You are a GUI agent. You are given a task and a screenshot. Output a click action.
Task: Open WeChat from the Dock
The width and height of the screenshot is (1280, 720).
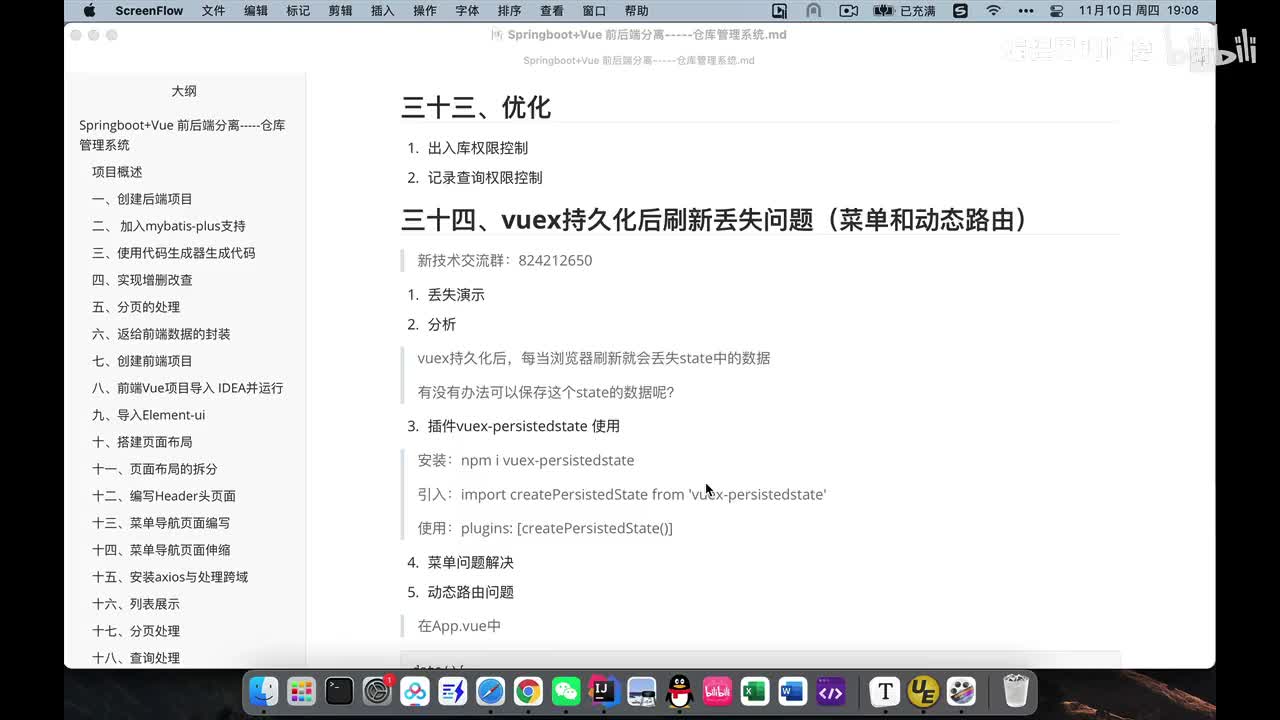pyautogui.click(x=566, y=691)
